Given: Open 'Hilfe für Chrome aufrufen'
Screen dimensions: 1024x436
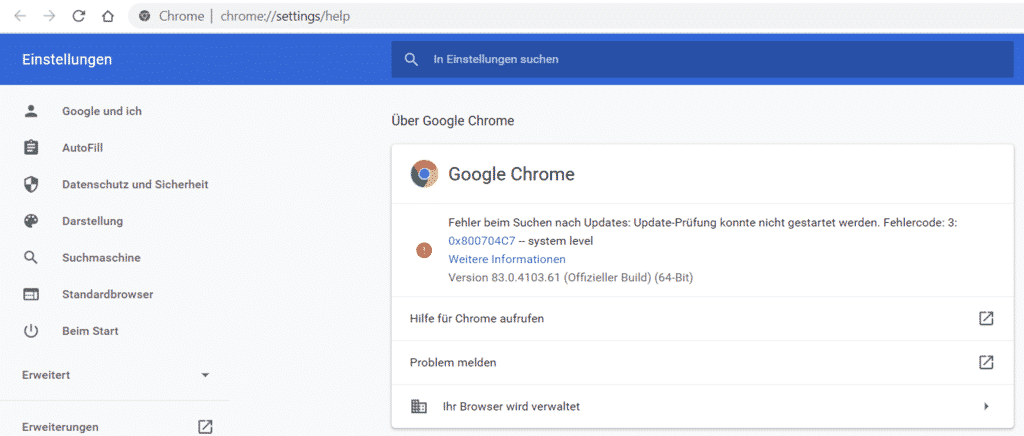Looking at the screenshot, I should (x=703, y=319).
